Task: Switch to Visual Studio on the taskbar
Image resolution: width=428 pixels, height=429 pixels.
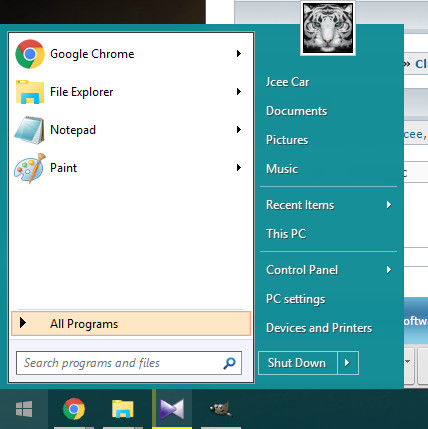Action: click(x=172, y=409)
